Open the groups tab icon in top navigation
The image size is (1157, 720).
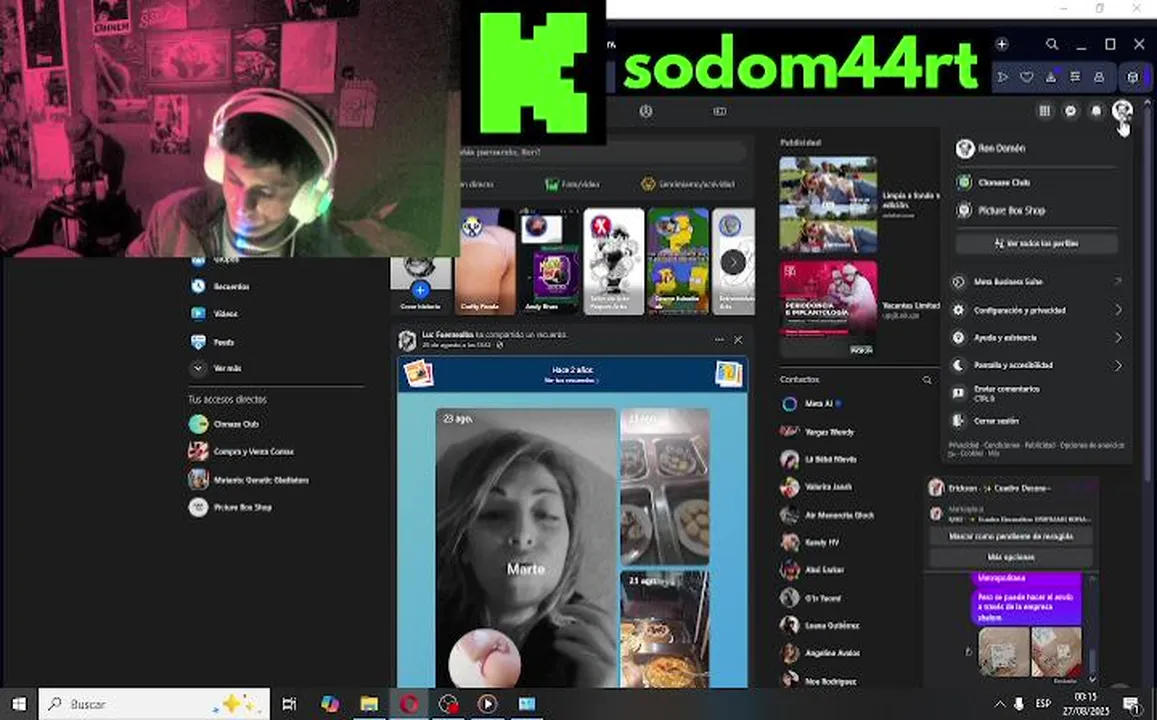click(646, 111)
